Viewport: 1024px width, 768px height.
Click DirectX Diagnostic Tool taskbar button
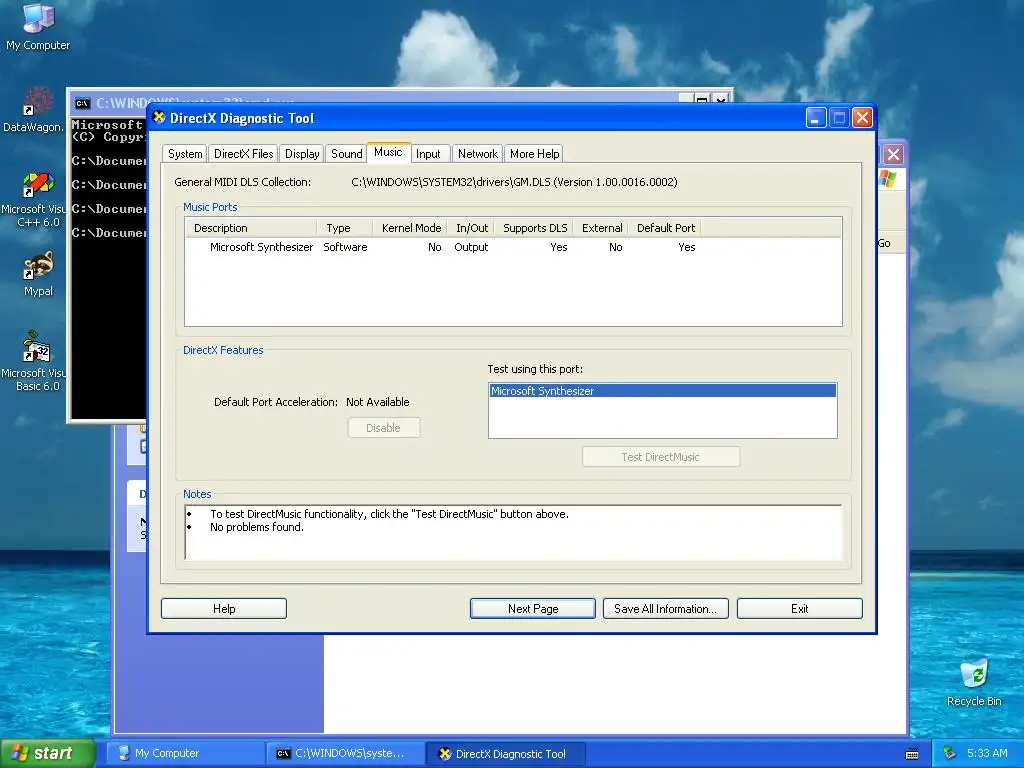[x=505, y=754]
